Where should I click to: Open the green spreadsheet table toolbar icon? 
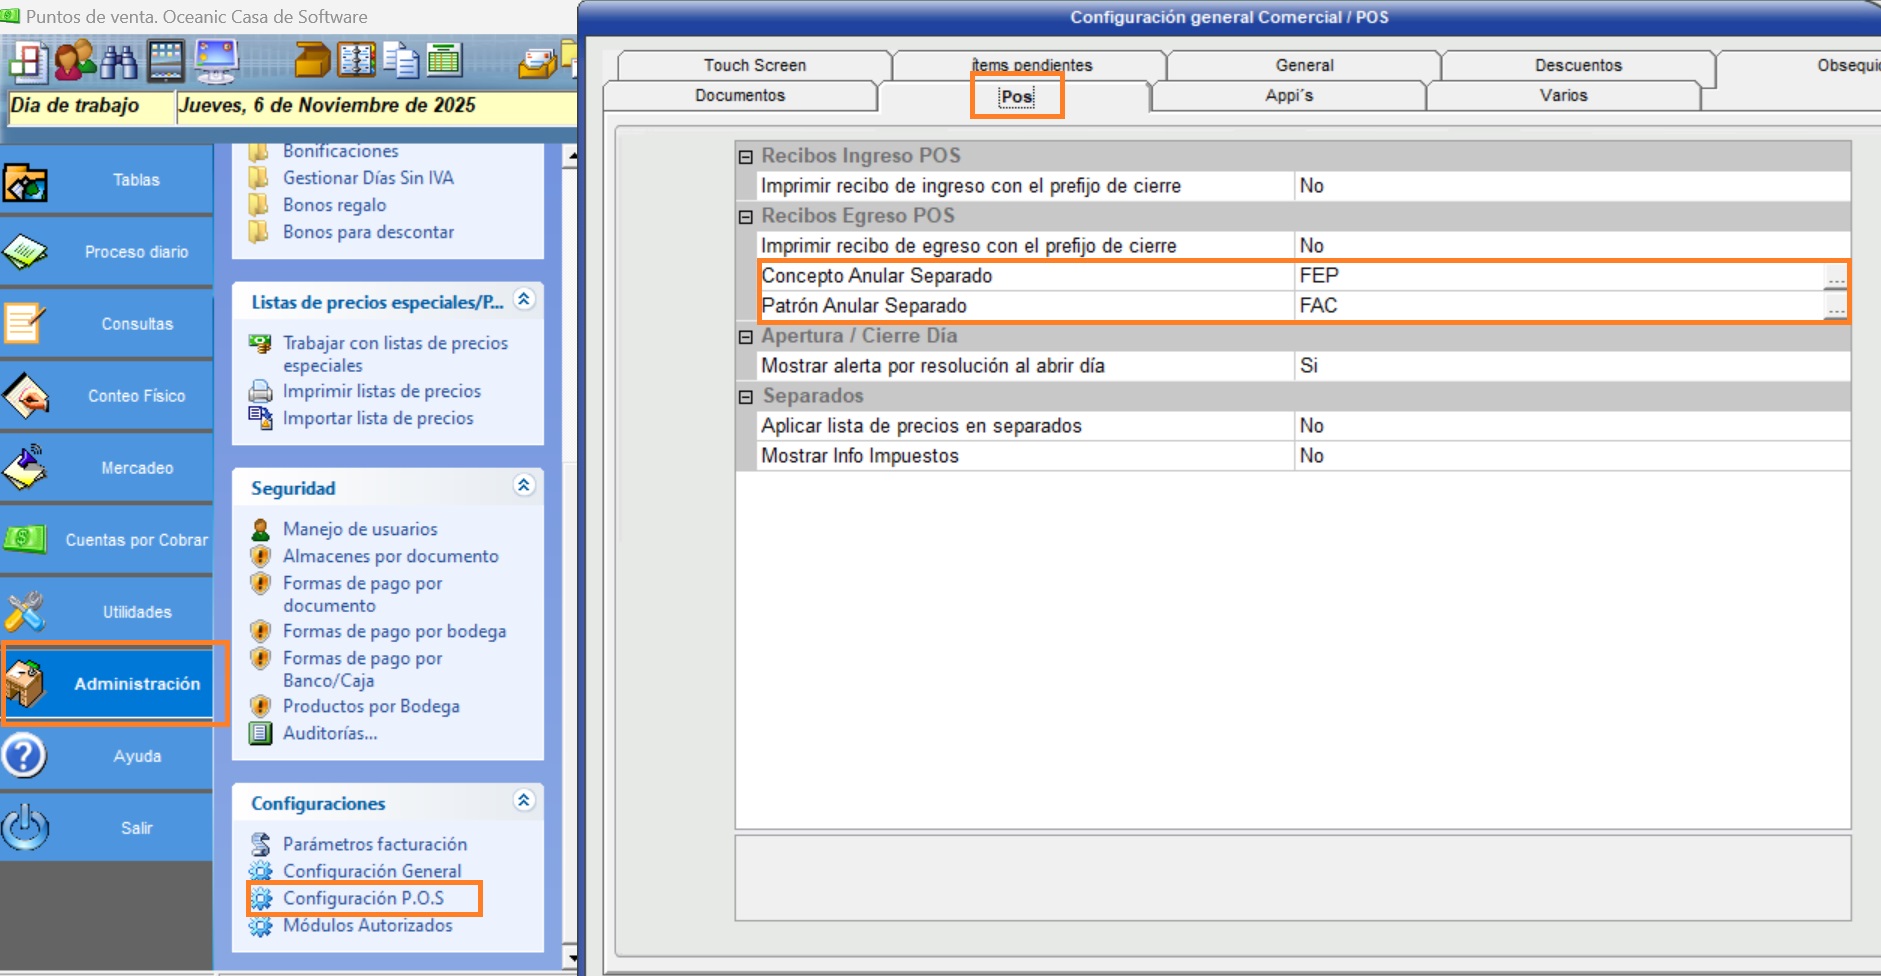pos(444,62)
